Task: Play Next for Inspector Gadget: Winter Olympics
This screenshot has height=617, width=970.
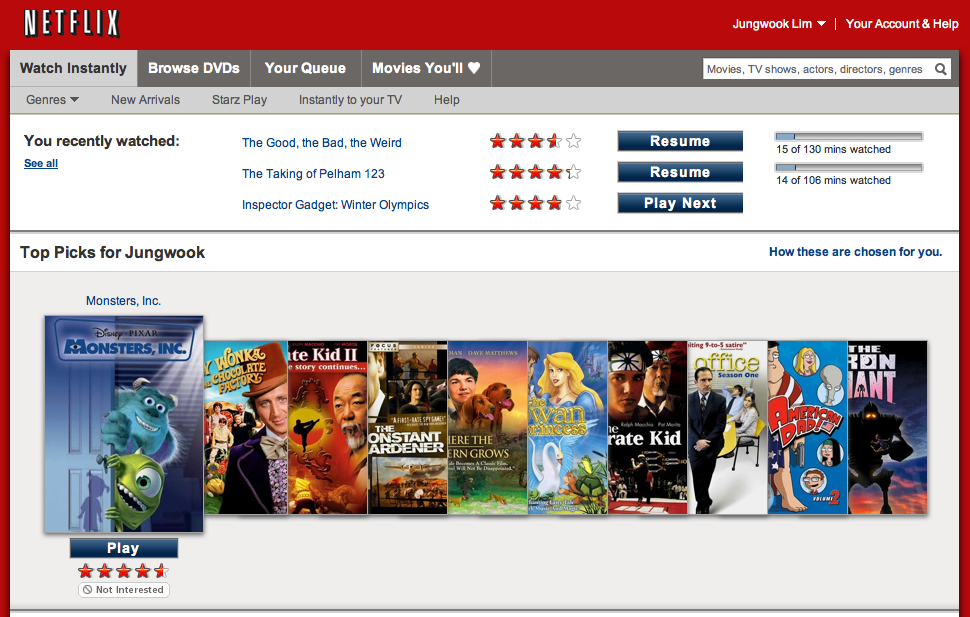Action: [x=680, y=203]
